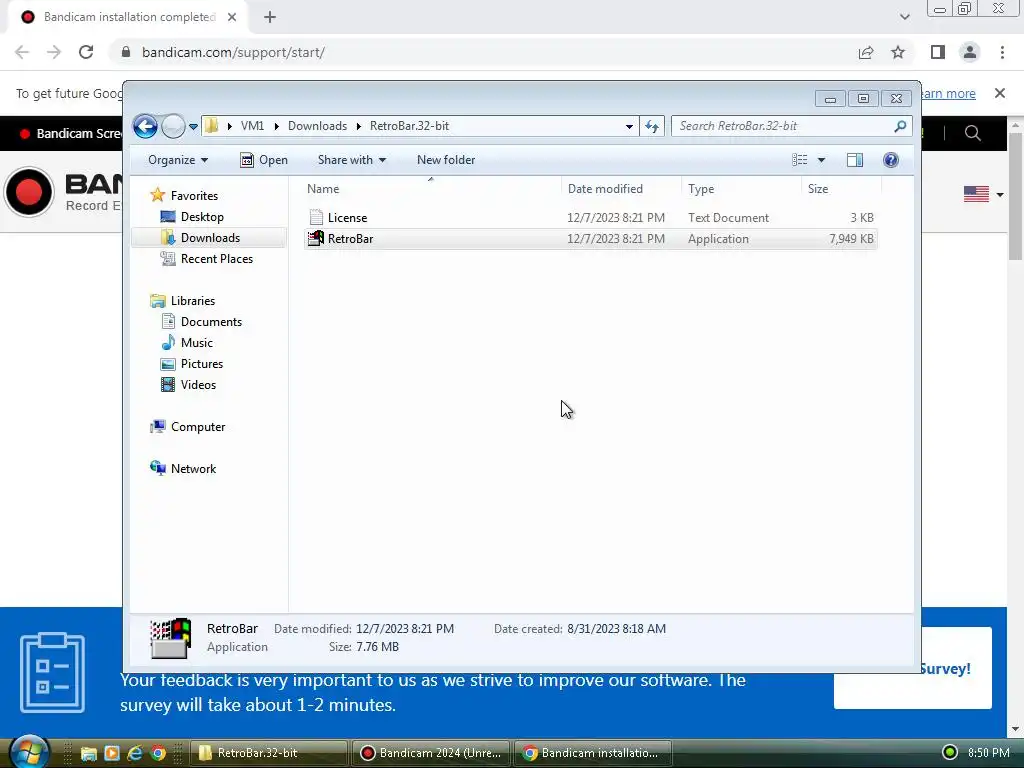Select the Bandicam installation completed tab

(127, 17)
